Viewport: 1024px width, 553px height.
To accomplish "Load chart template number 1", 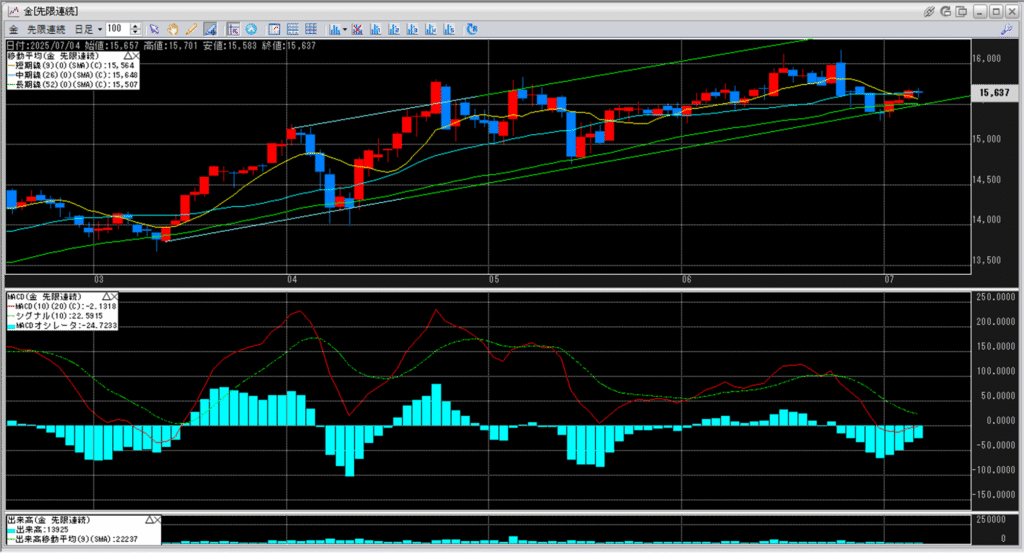I will 376,29.
